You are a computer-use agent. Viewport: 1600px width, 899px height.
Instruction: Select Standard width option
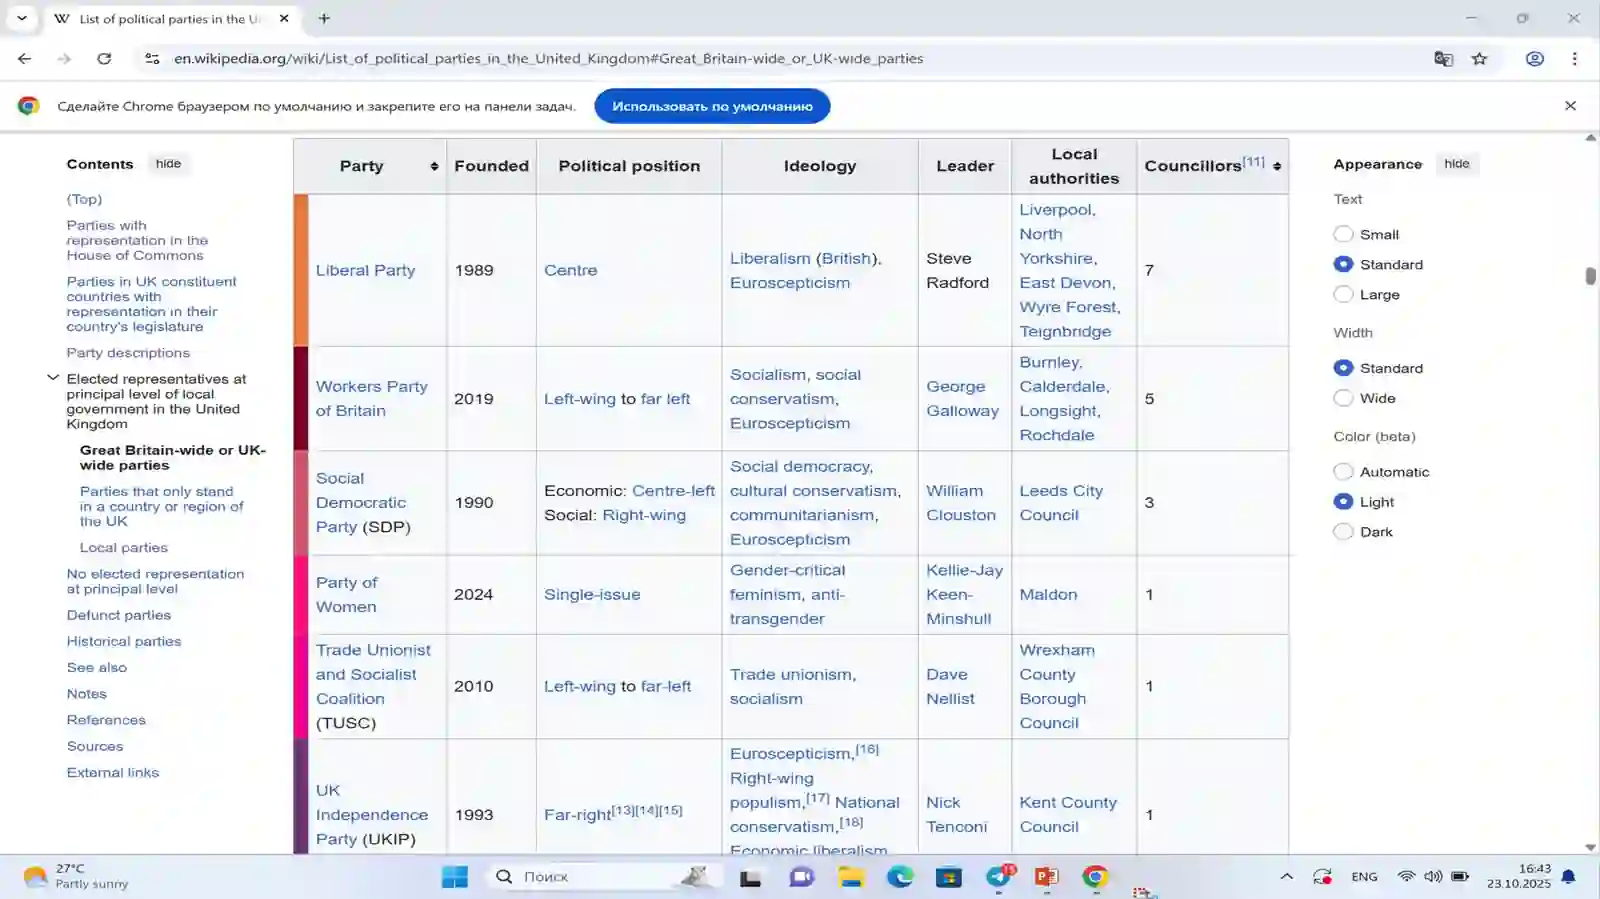coord(1343,368)
